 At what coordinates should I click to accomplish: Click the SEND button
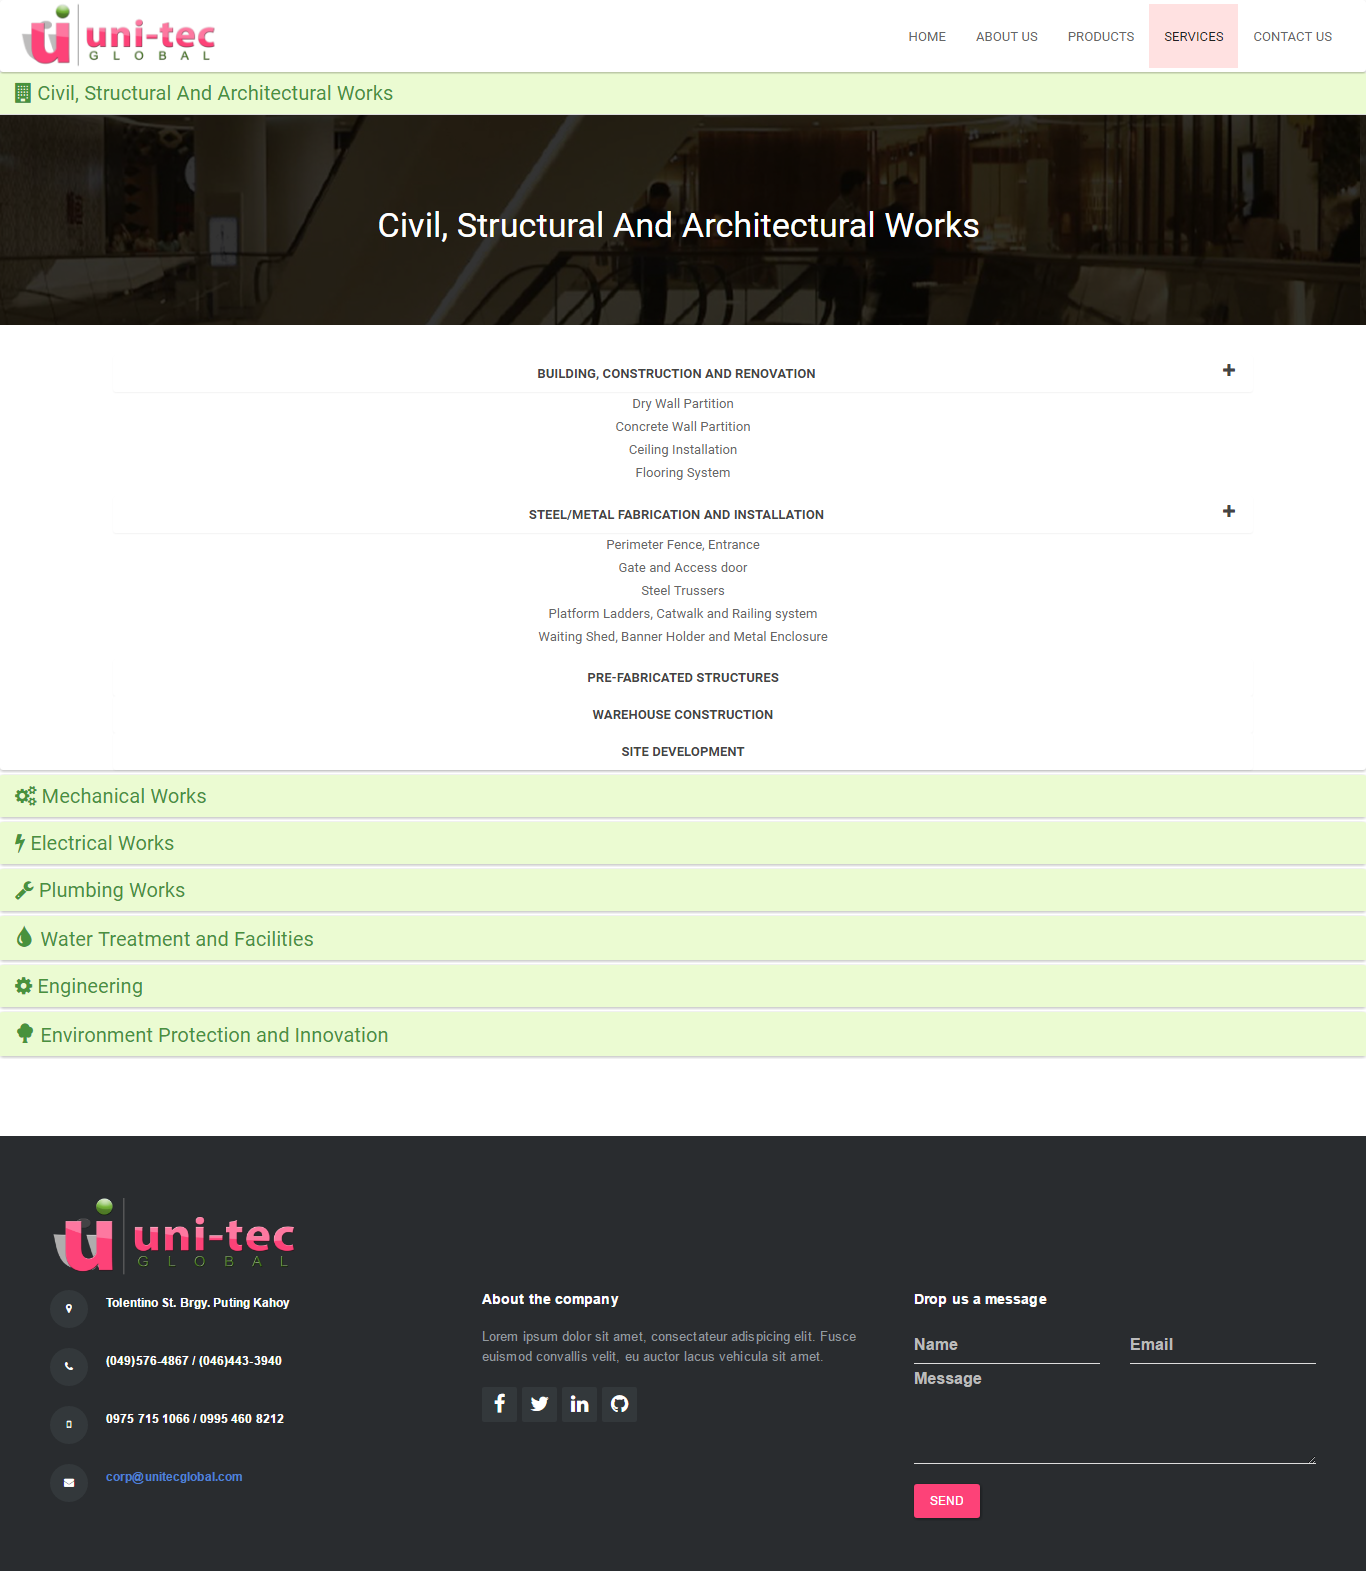coord(947,1501)
